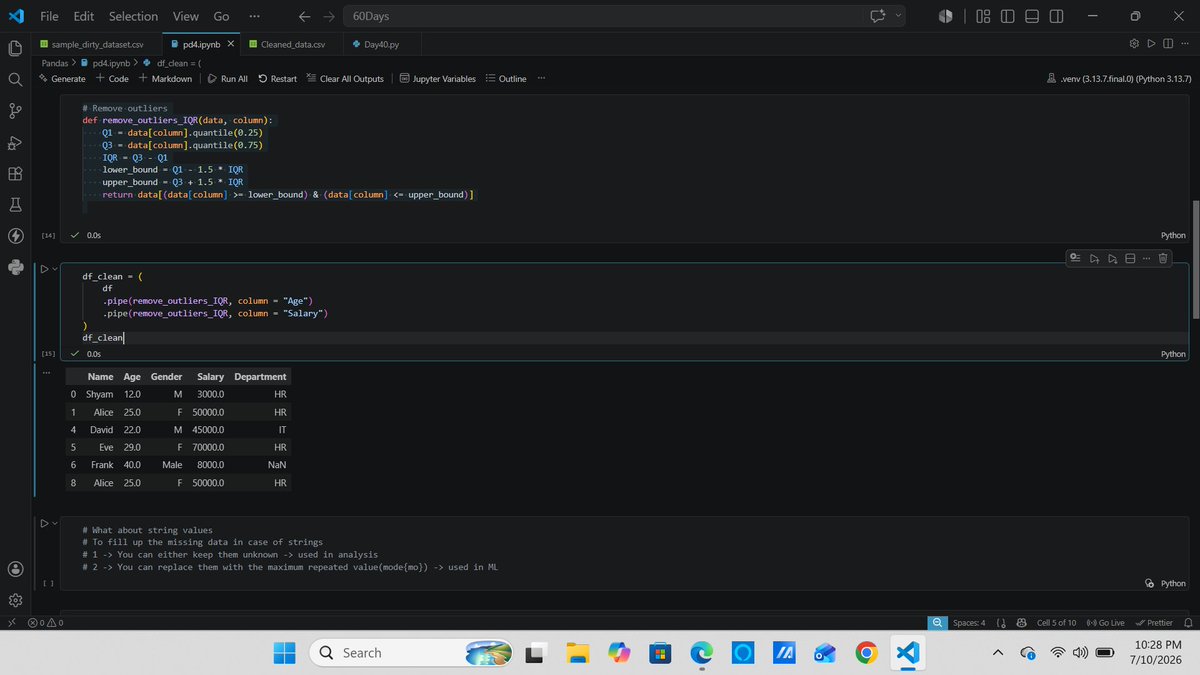Open Windows Start menu
The width and height of the screenshot is (1200, 675).
click(285, 652)
